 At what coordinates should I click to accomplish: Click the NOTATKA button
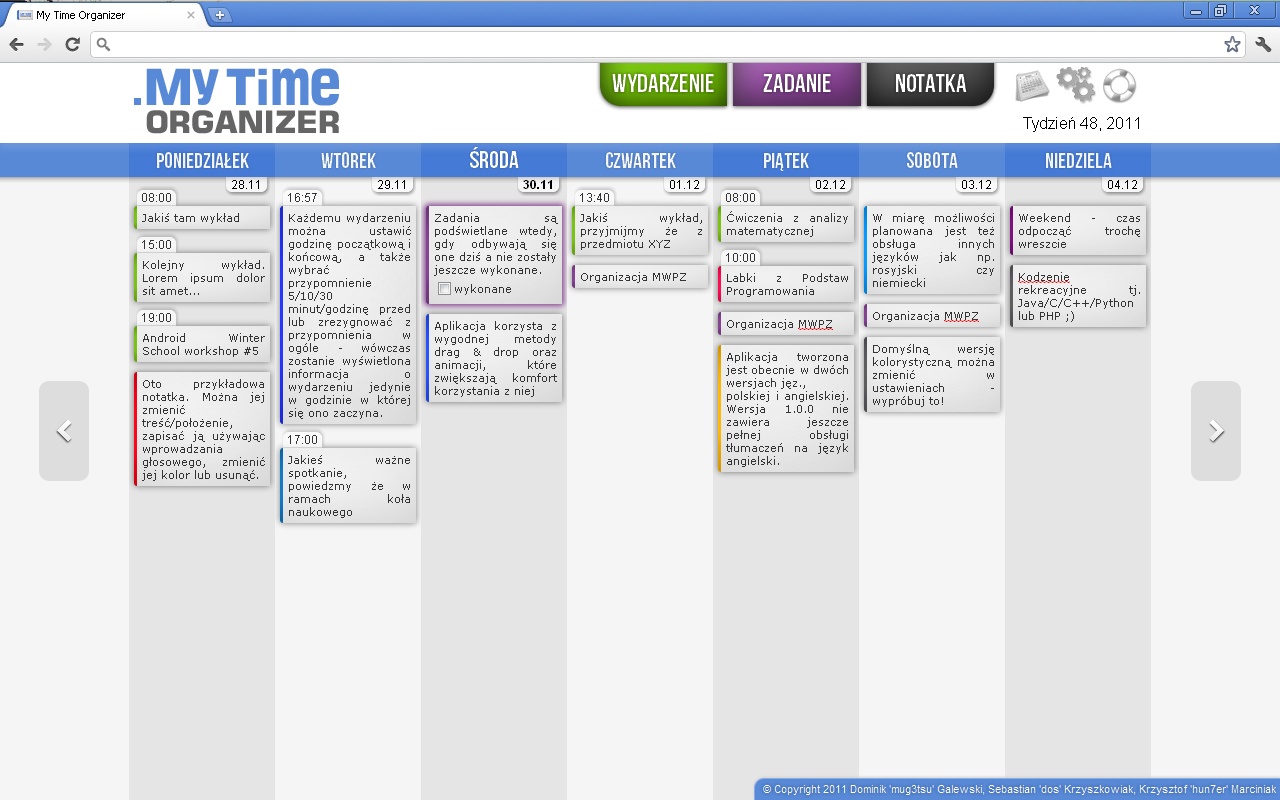tap(930, 84)
